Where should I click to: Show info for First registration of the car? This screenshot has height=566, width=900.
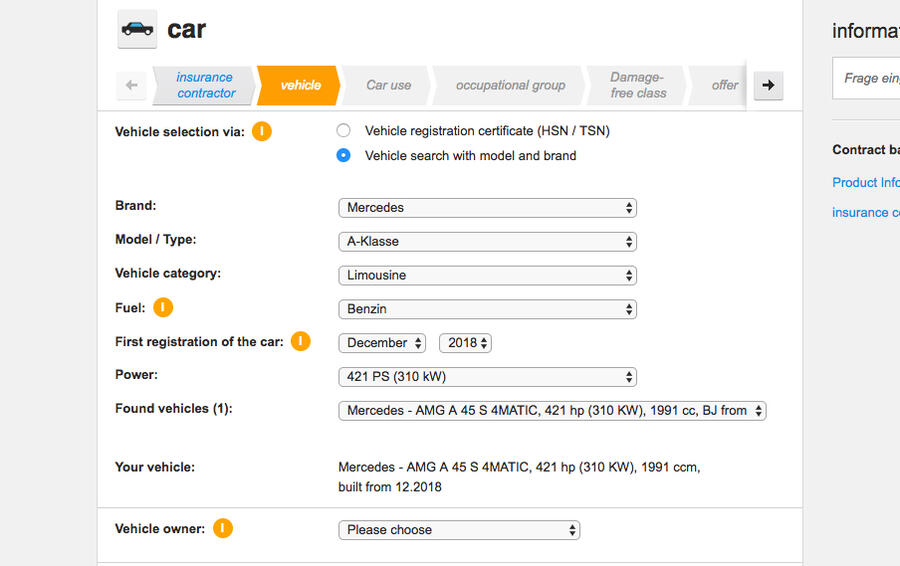[301, 341]
